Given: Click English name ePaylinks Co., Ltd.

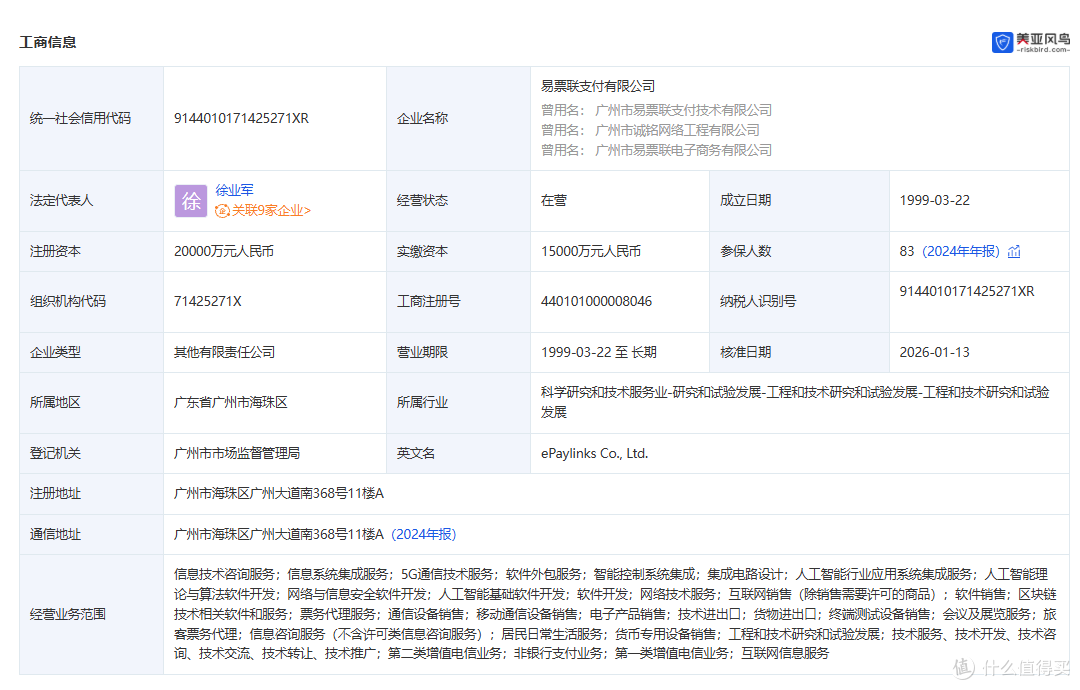Looking at the screenshot, I should (x=594, y=454).
